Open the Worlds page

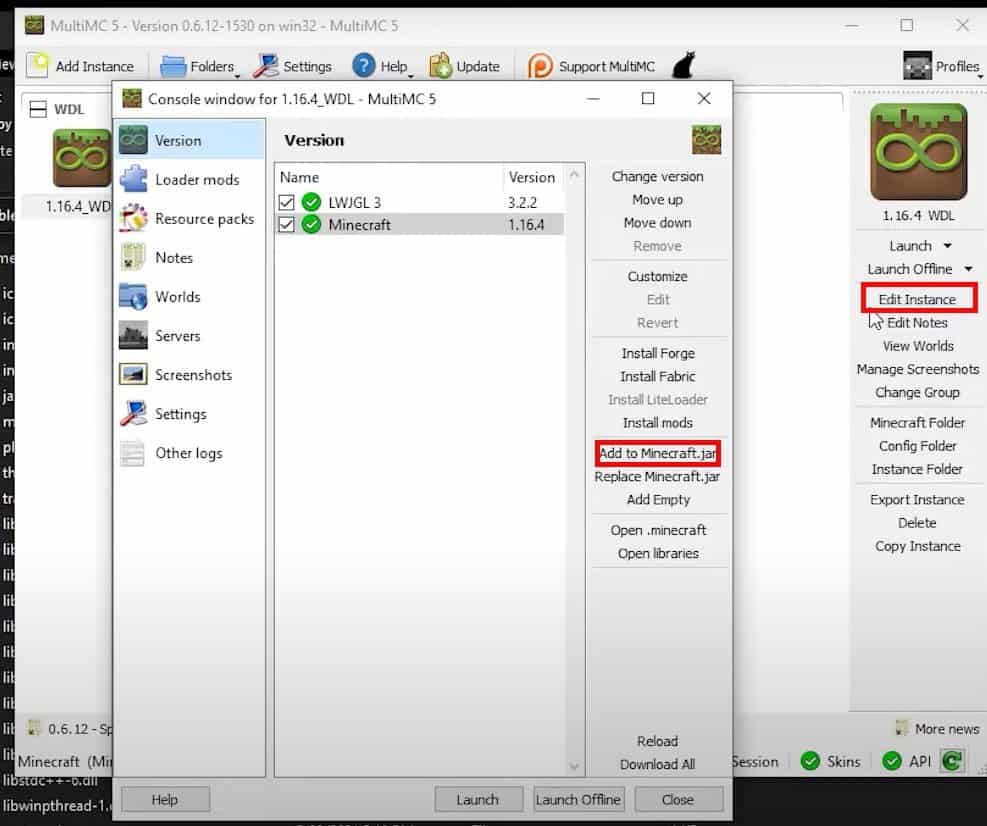point(190,297)
